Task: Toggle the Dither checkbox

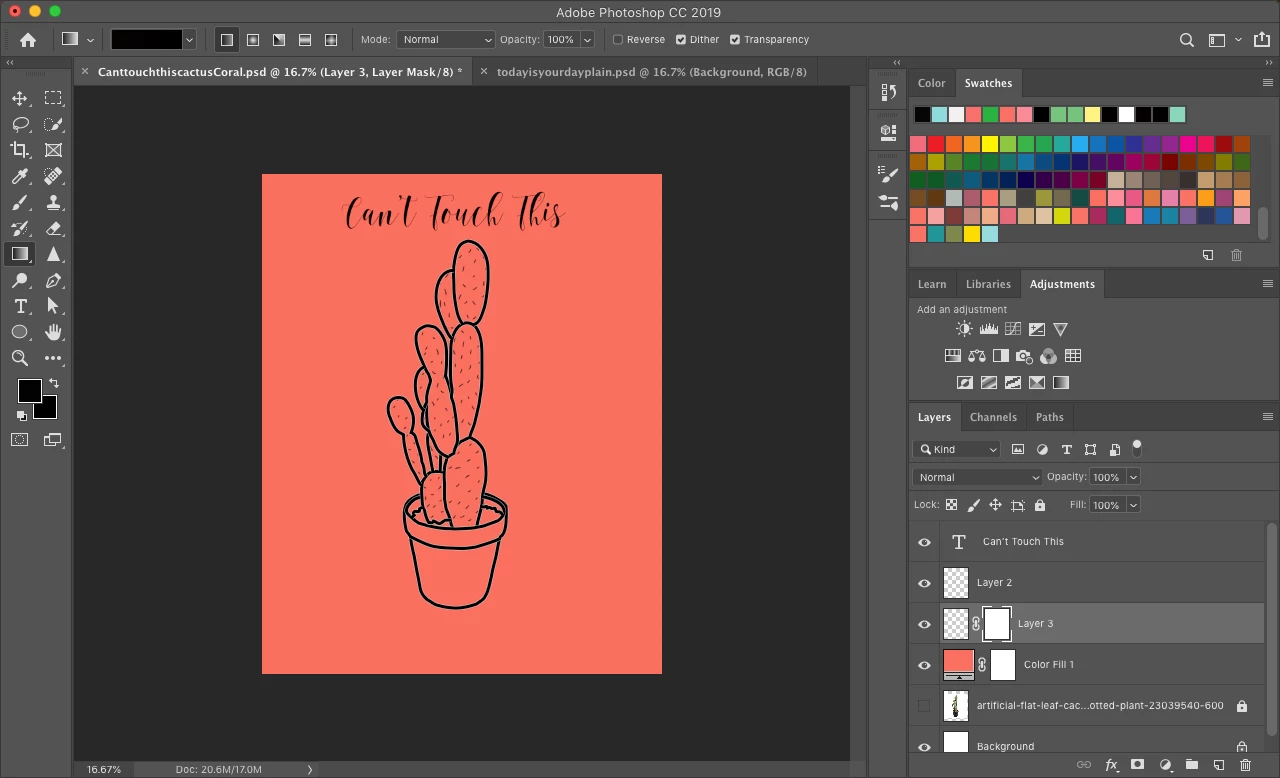Action: [x=681, y=40]
